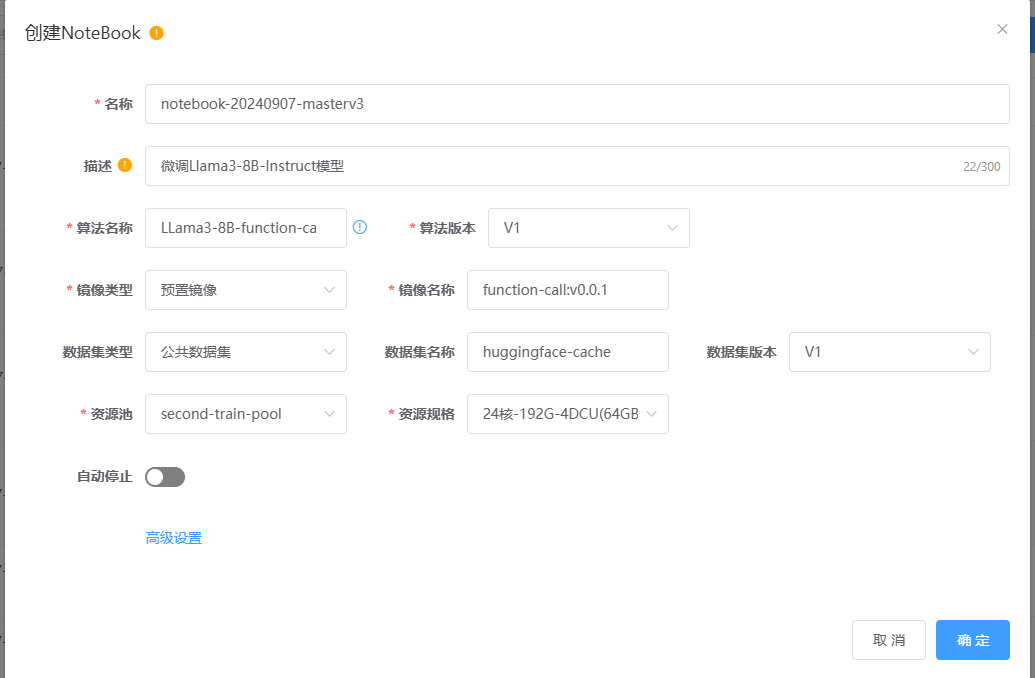Click the 高级设置 link

[174, 538]
